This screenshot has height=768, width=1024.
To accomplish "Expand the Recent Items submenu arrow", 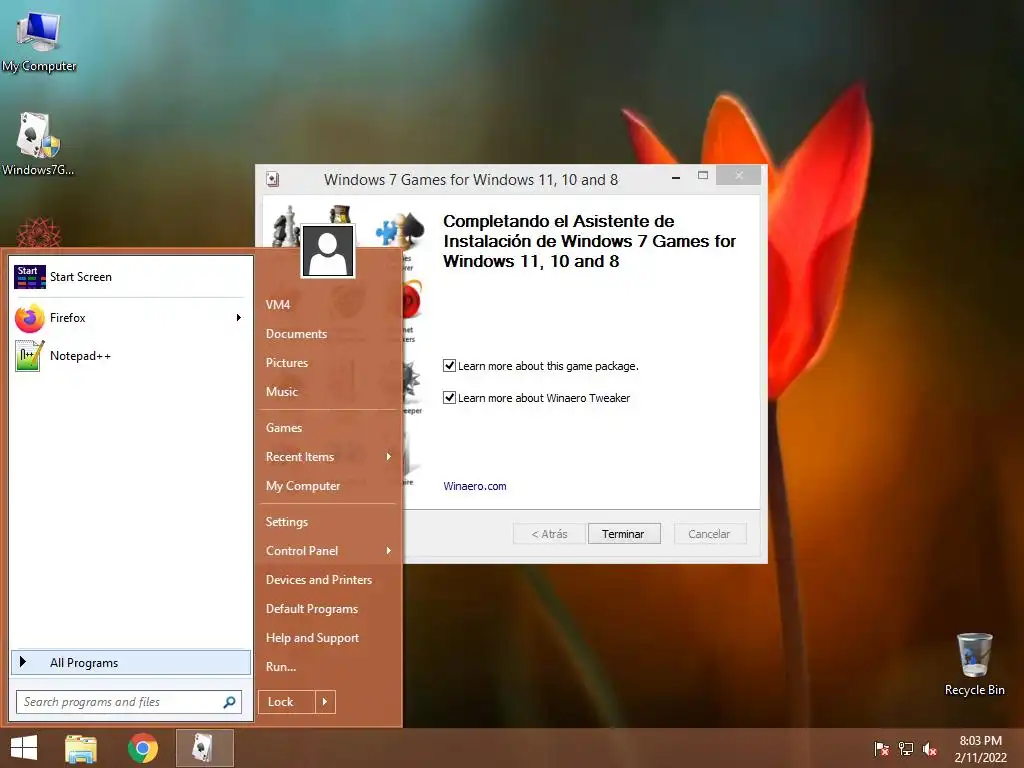I will point(389,456).
